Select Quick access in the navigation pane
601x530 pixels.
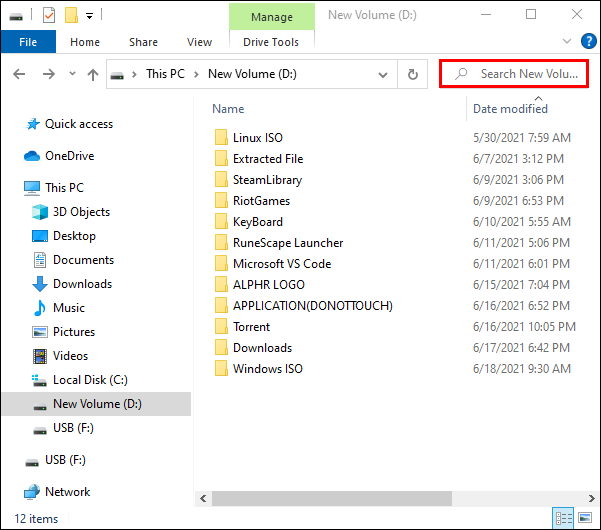[79, 124]
